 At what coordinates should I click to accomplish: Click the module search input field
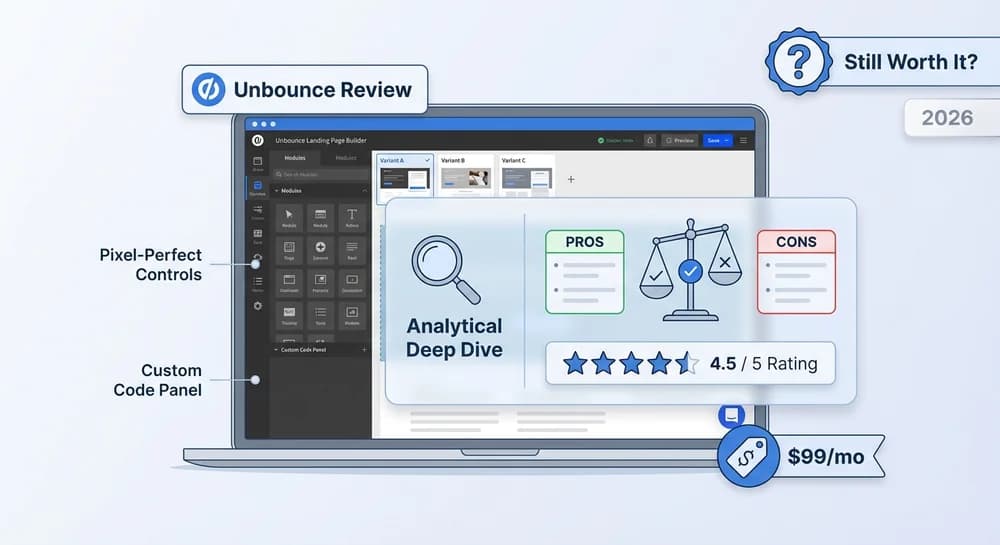pos(321,174)
